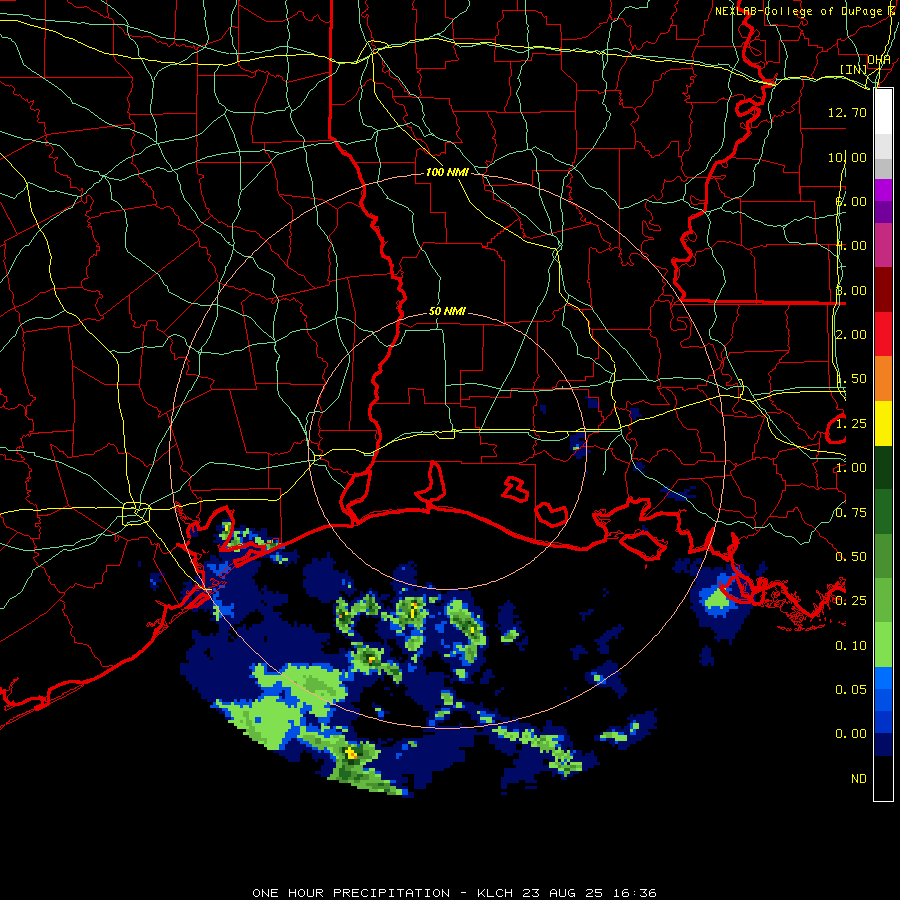Pick the orange legend swatch at 1.50
This screenshot has height=900, width=900.
[x=883, y=379]
